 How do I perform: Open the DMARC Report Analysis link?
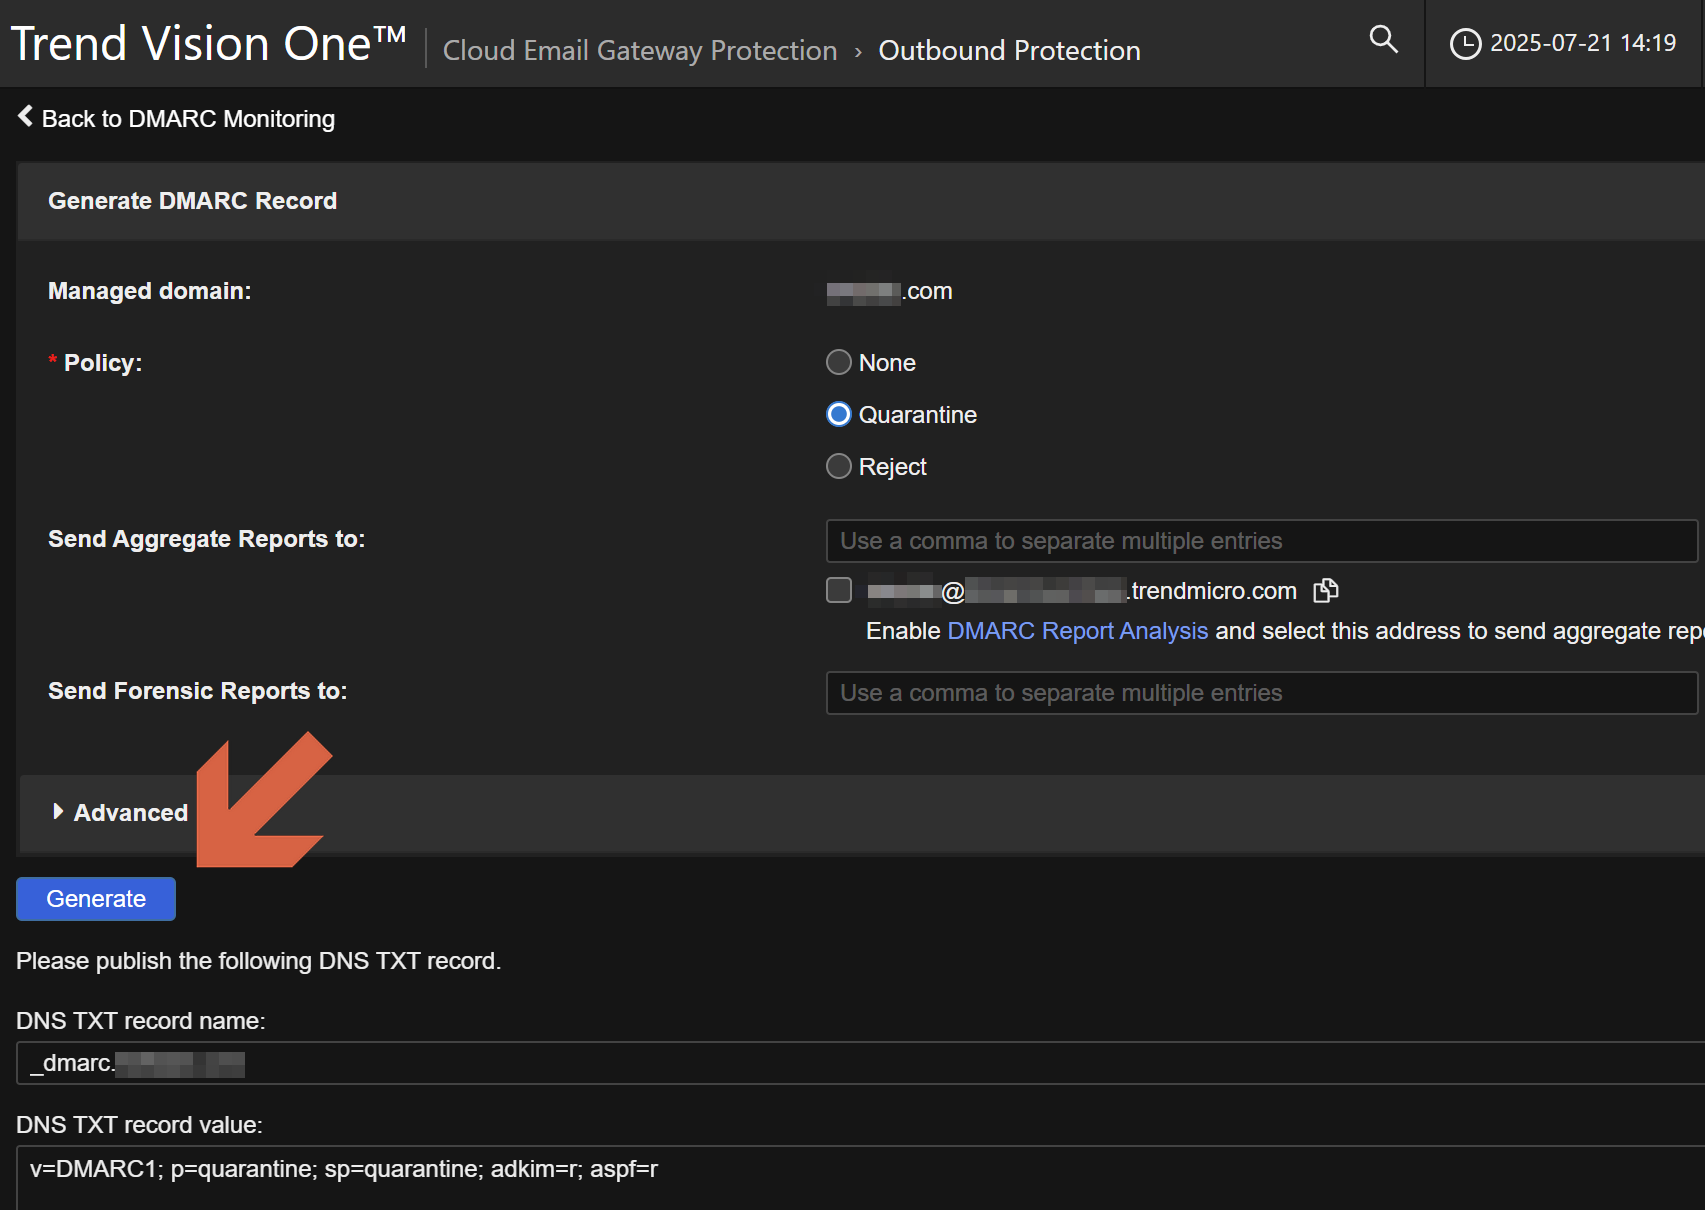pos(1077,631)
